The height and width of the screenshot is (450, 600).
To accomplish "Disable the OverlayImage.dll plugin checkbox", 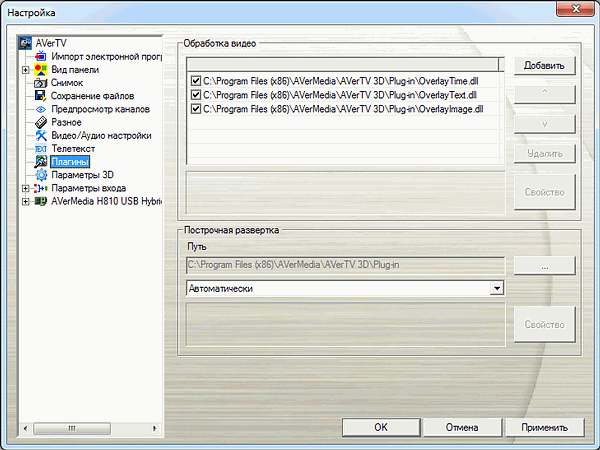I will coord(196,109).
